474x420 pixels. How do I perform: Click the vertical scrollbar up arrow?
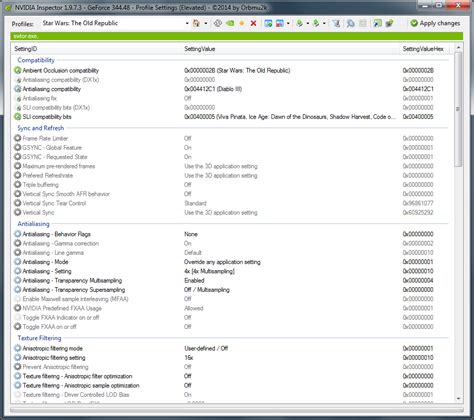458,48
